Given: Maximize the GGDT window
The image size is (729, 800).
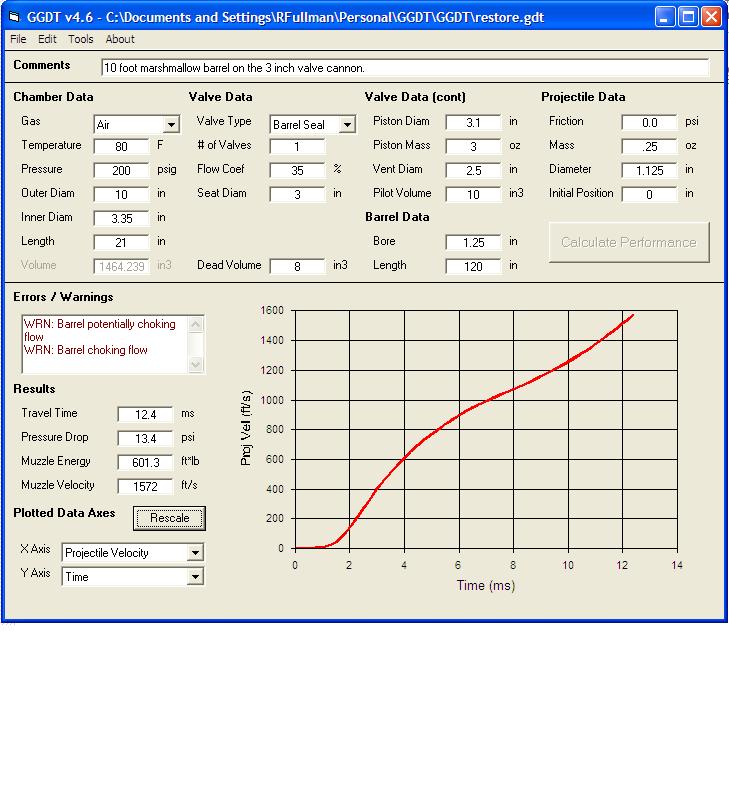Looking at the screenshot, I should 689,17.
